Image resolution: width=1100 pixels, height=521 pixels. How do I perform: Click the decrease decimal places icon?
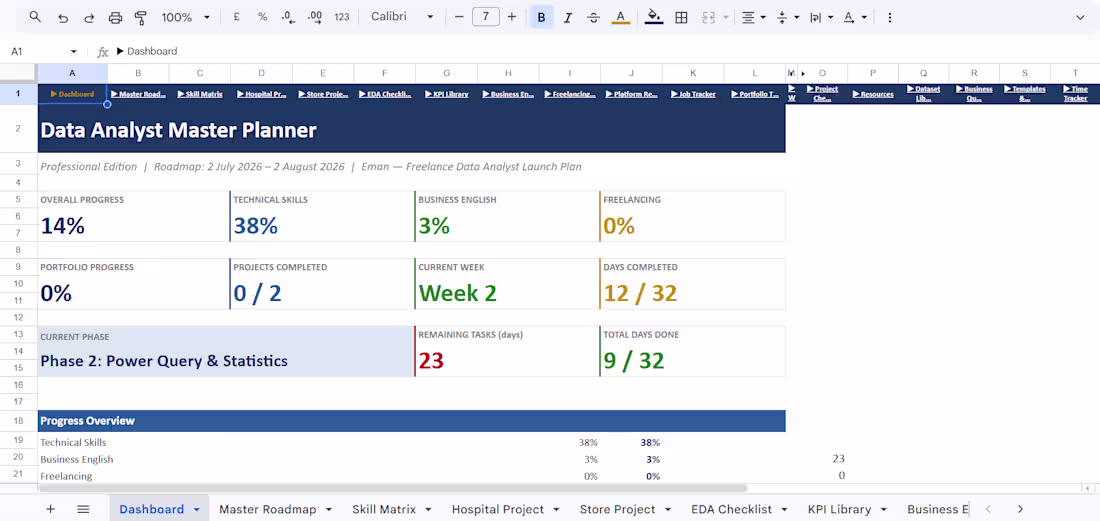click(x=288, y=18)
